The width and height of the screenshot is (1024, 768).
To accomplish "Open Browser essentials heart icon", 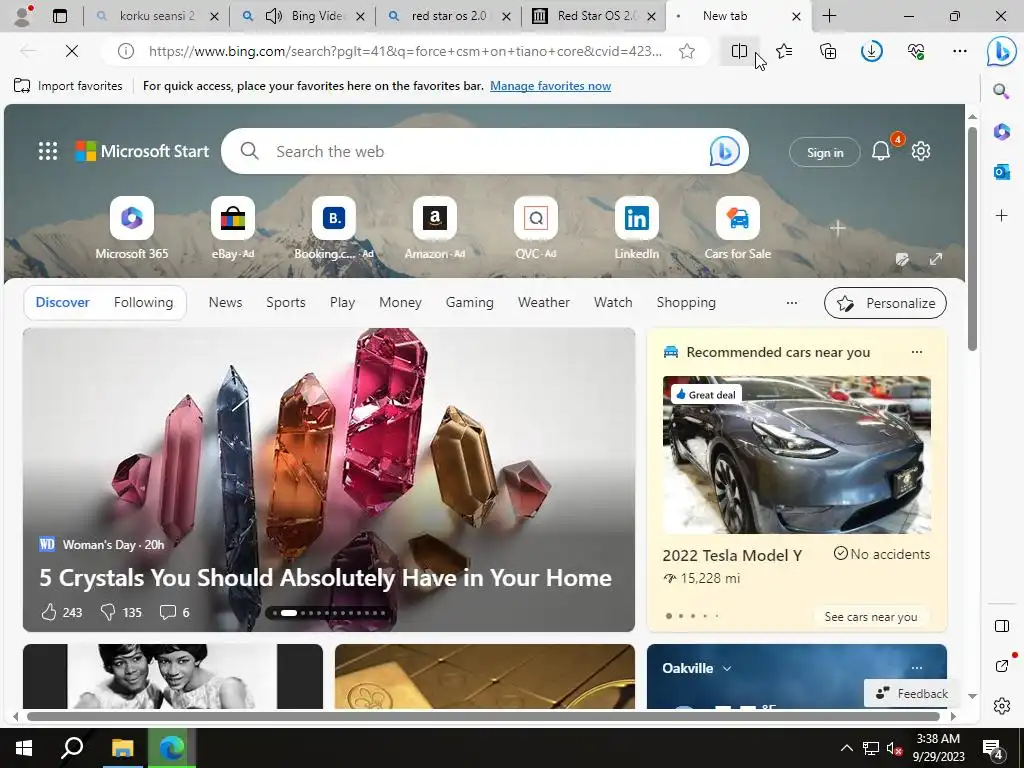I will 916,51.
